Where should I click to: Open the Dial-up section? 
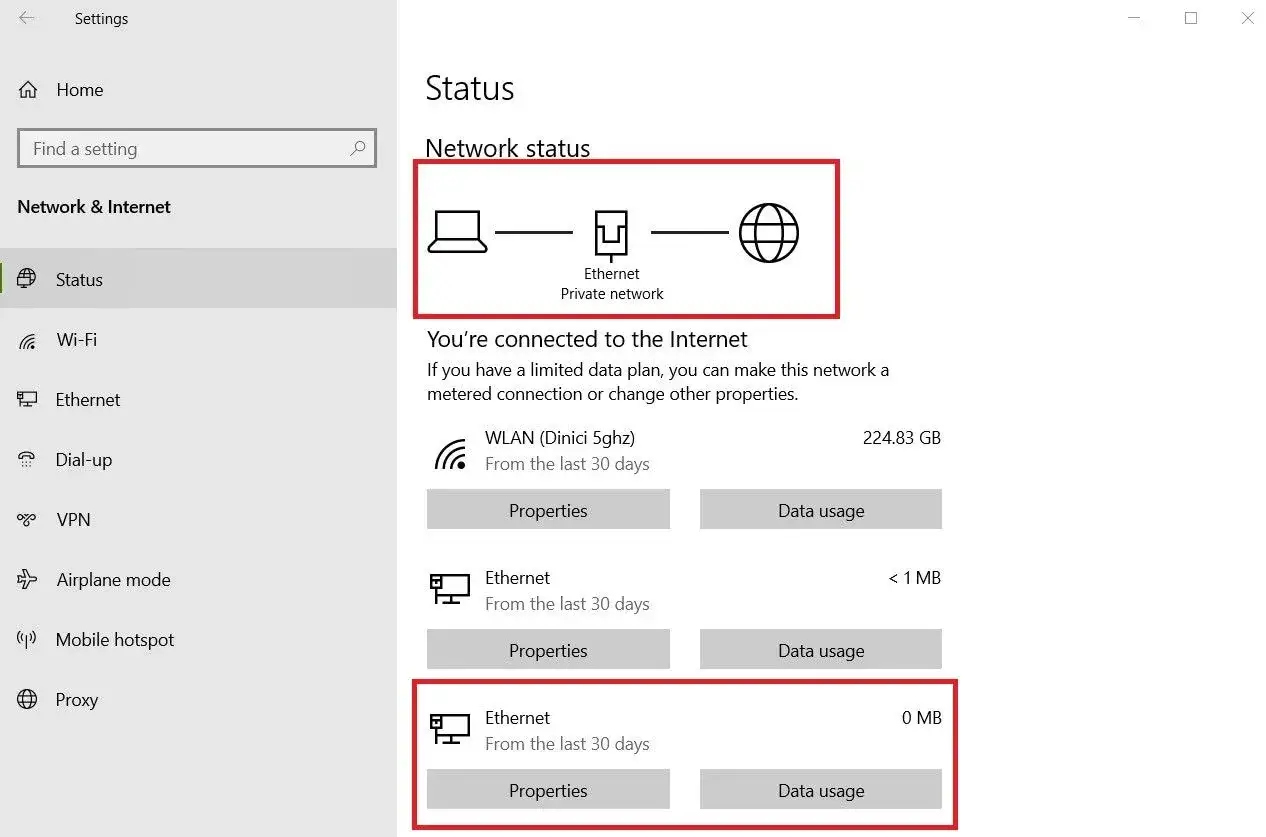click(198, 459)
